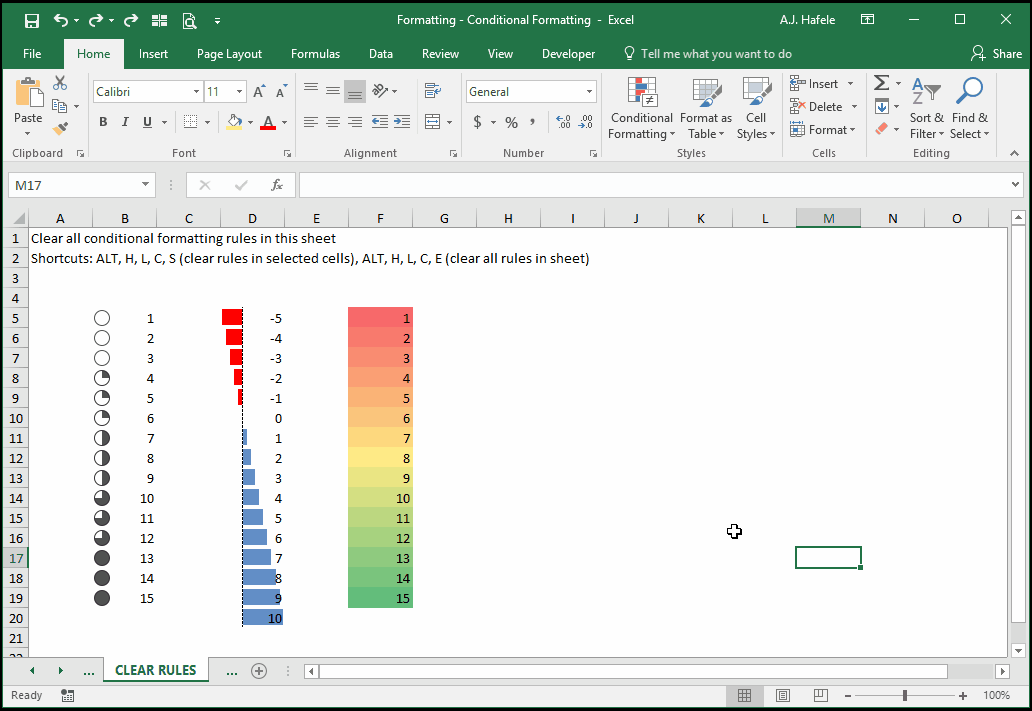Select the CLEAR RULES sheet tab
Viewport: 1032px width, 711px height.
tap(156, 670)
